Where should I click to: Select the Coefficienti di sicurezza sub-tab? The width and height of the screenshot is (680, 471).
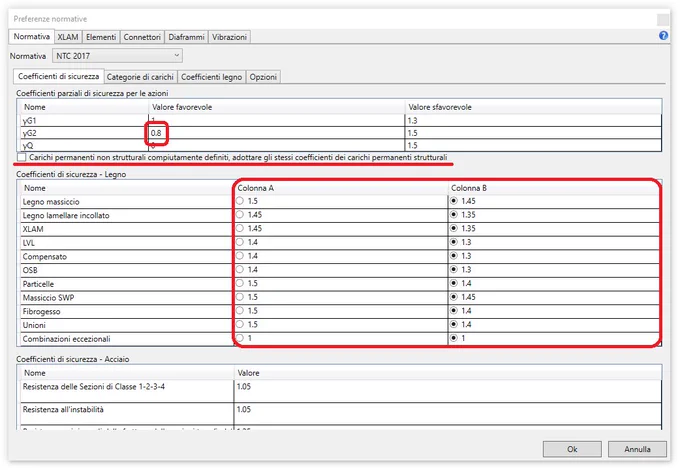(x=59, y=76)
